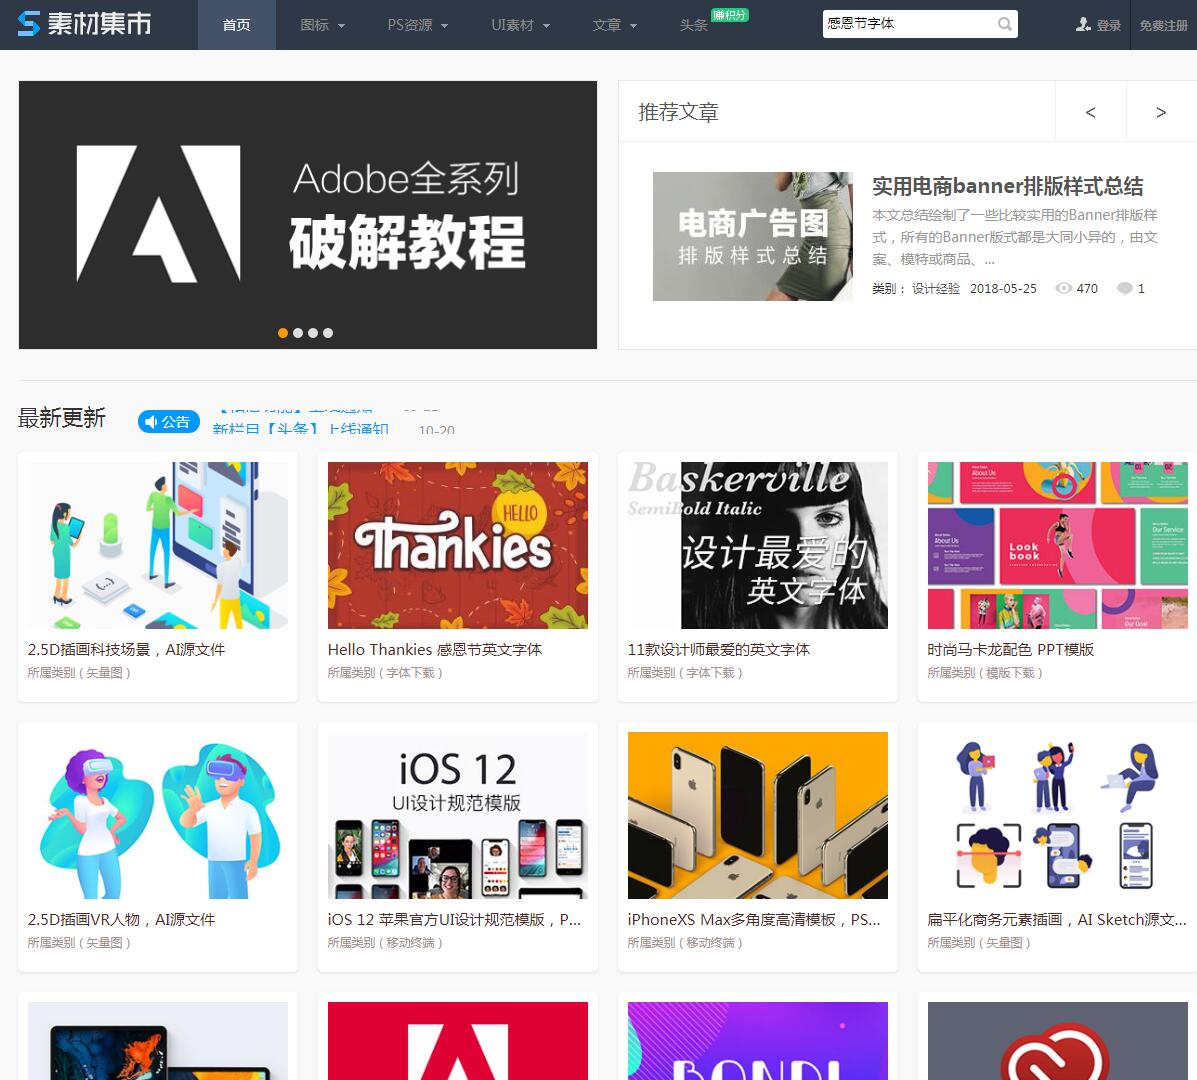Screen dimensions: 1197x1080
Task: Open the 头条 menu item
Action: (693, 25)
